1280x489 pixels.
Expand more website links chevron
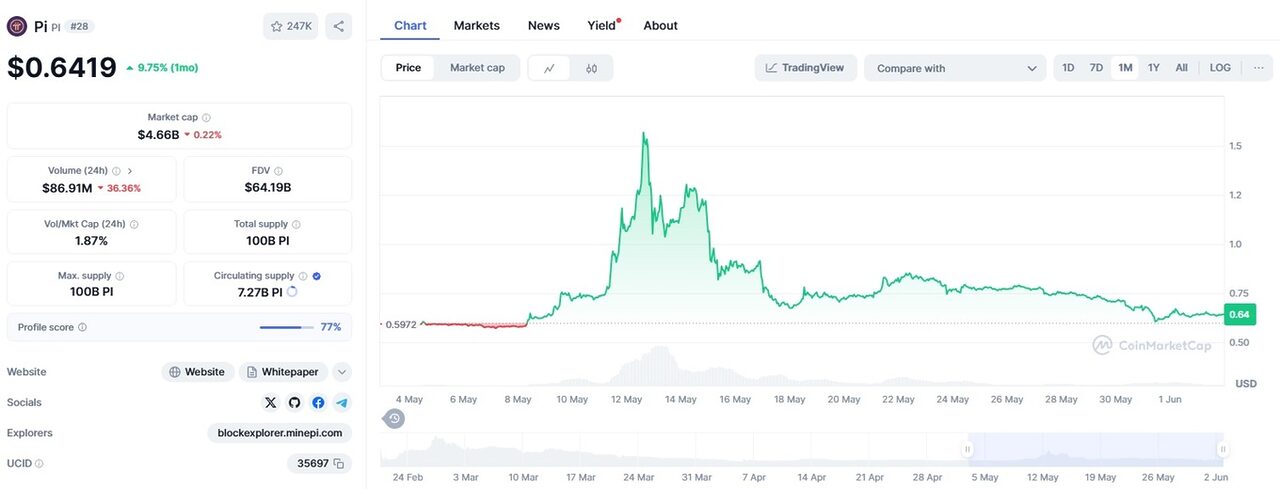342,372
